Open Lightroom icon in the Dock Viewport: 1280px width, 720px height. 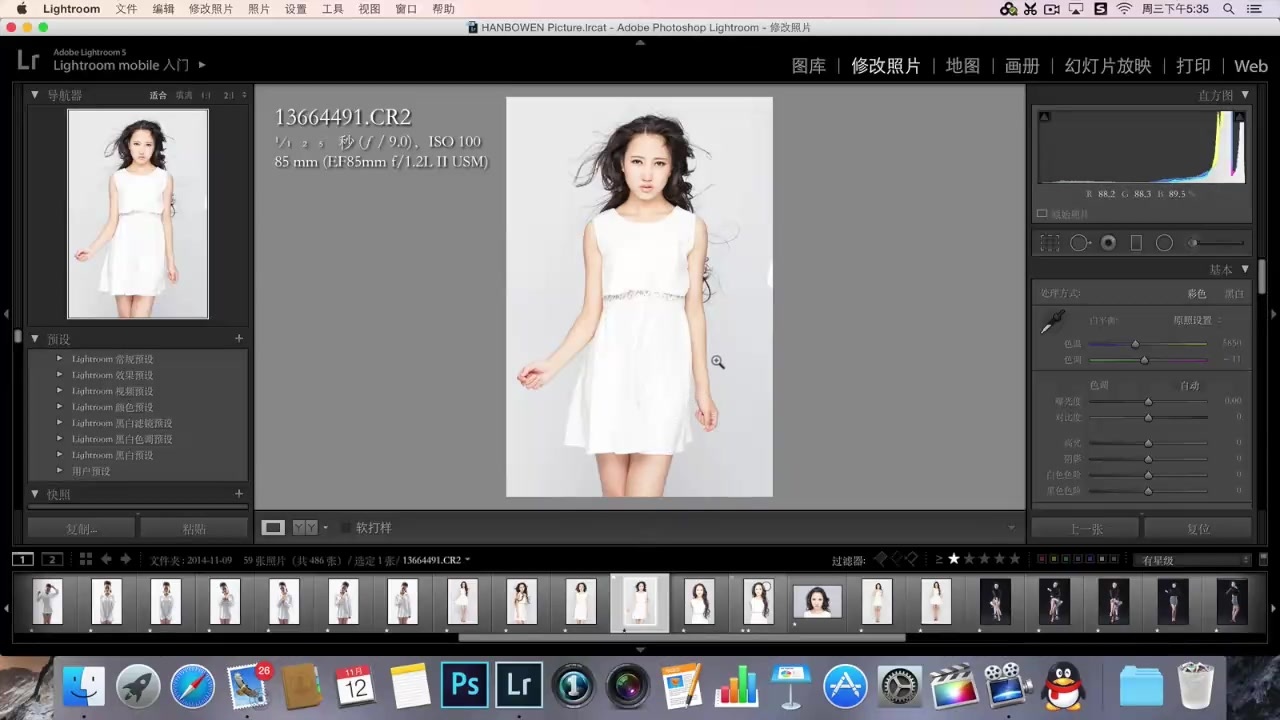click(x=519, y=685)
